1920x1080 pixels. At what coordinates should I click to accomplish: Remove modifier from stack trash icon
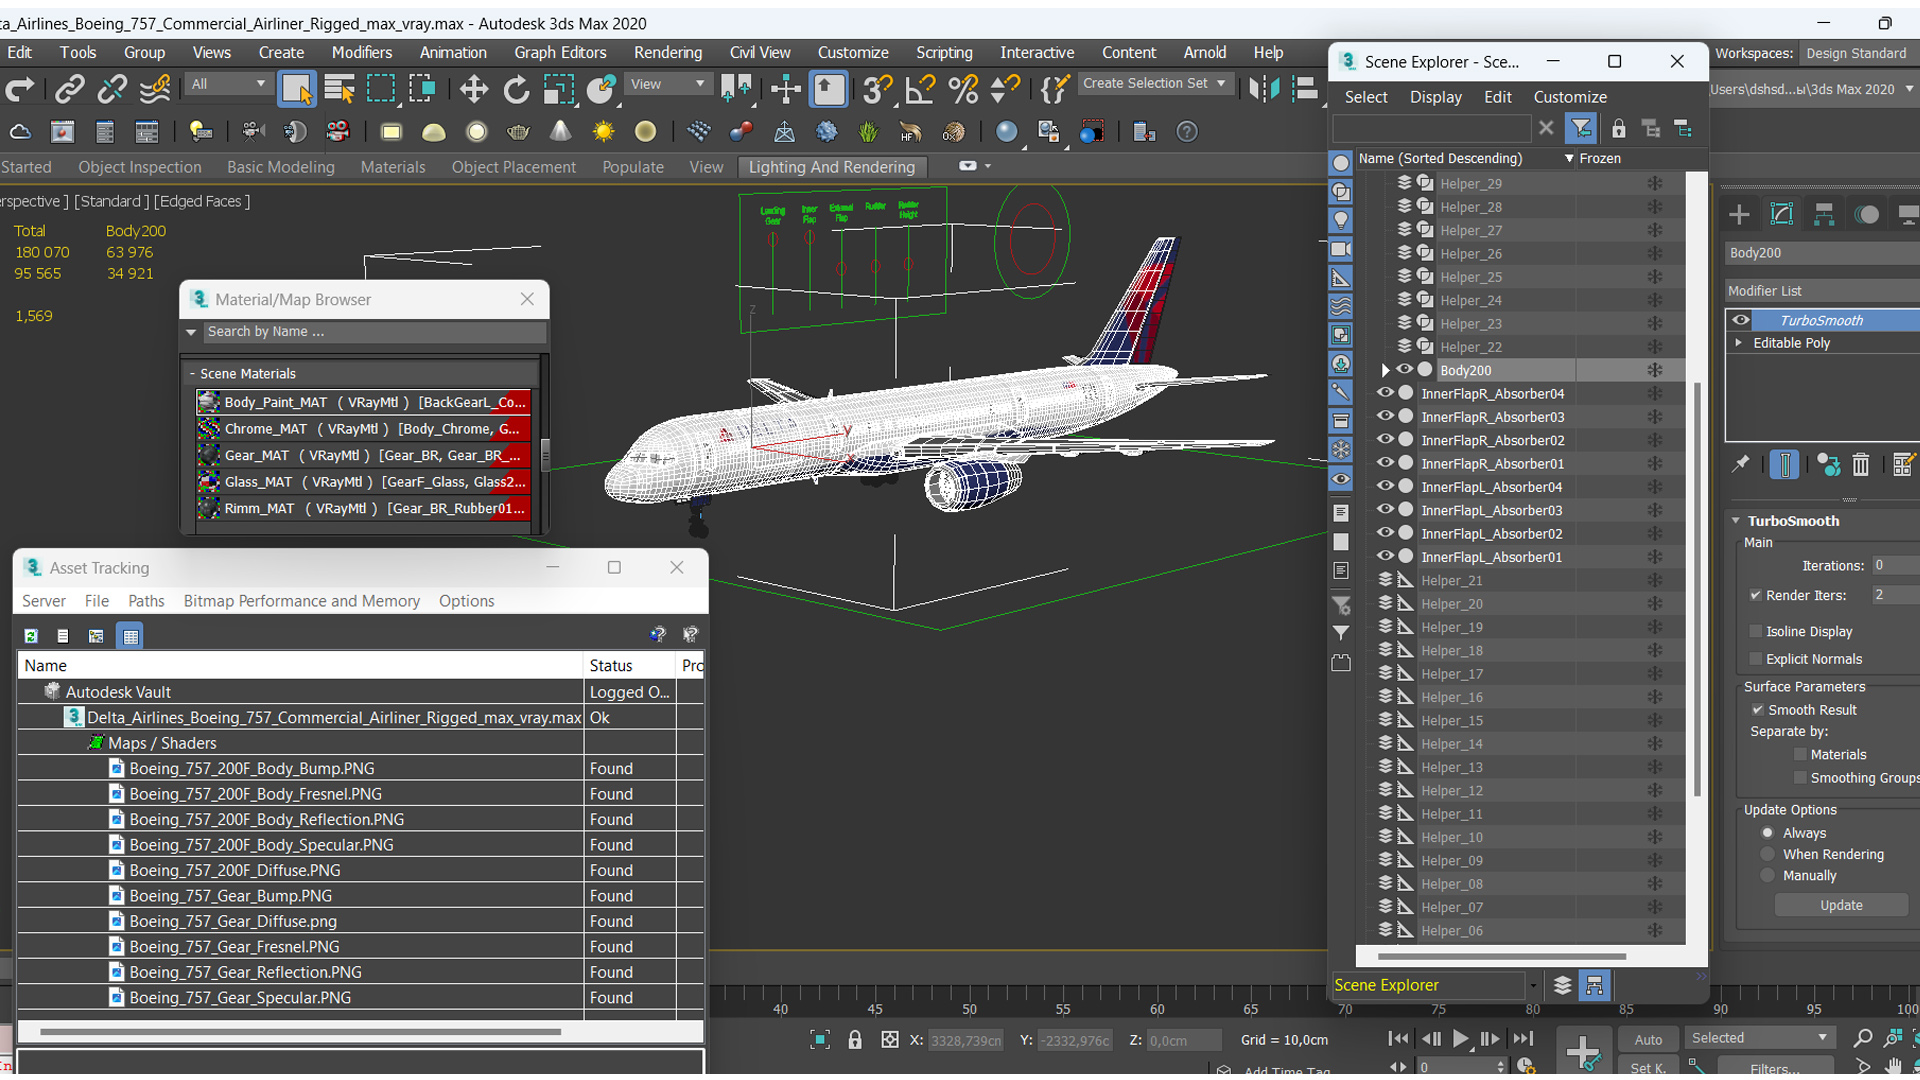point(1860,465)
